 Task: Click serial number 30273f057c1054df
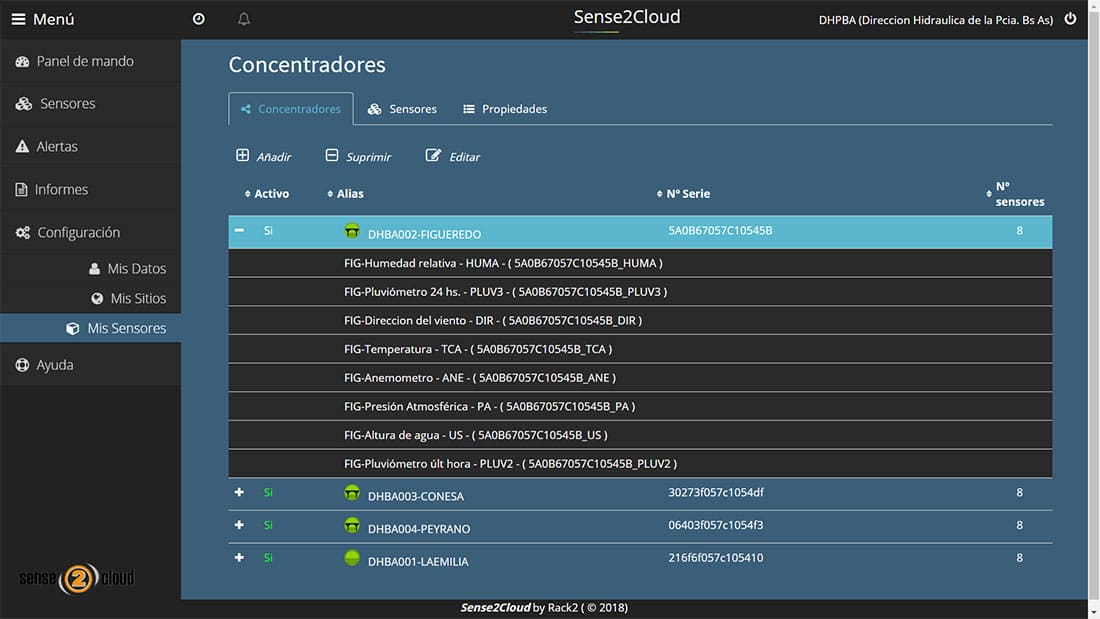(716, 493)
